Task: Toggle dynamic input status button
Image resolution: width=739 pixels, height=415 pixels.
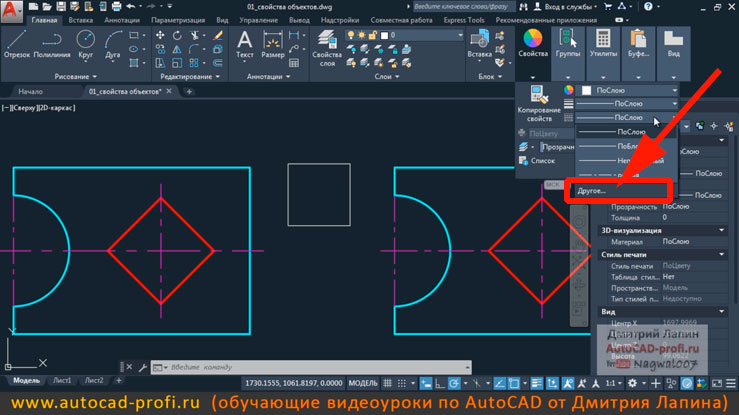Action: click(x=426, y=383)
